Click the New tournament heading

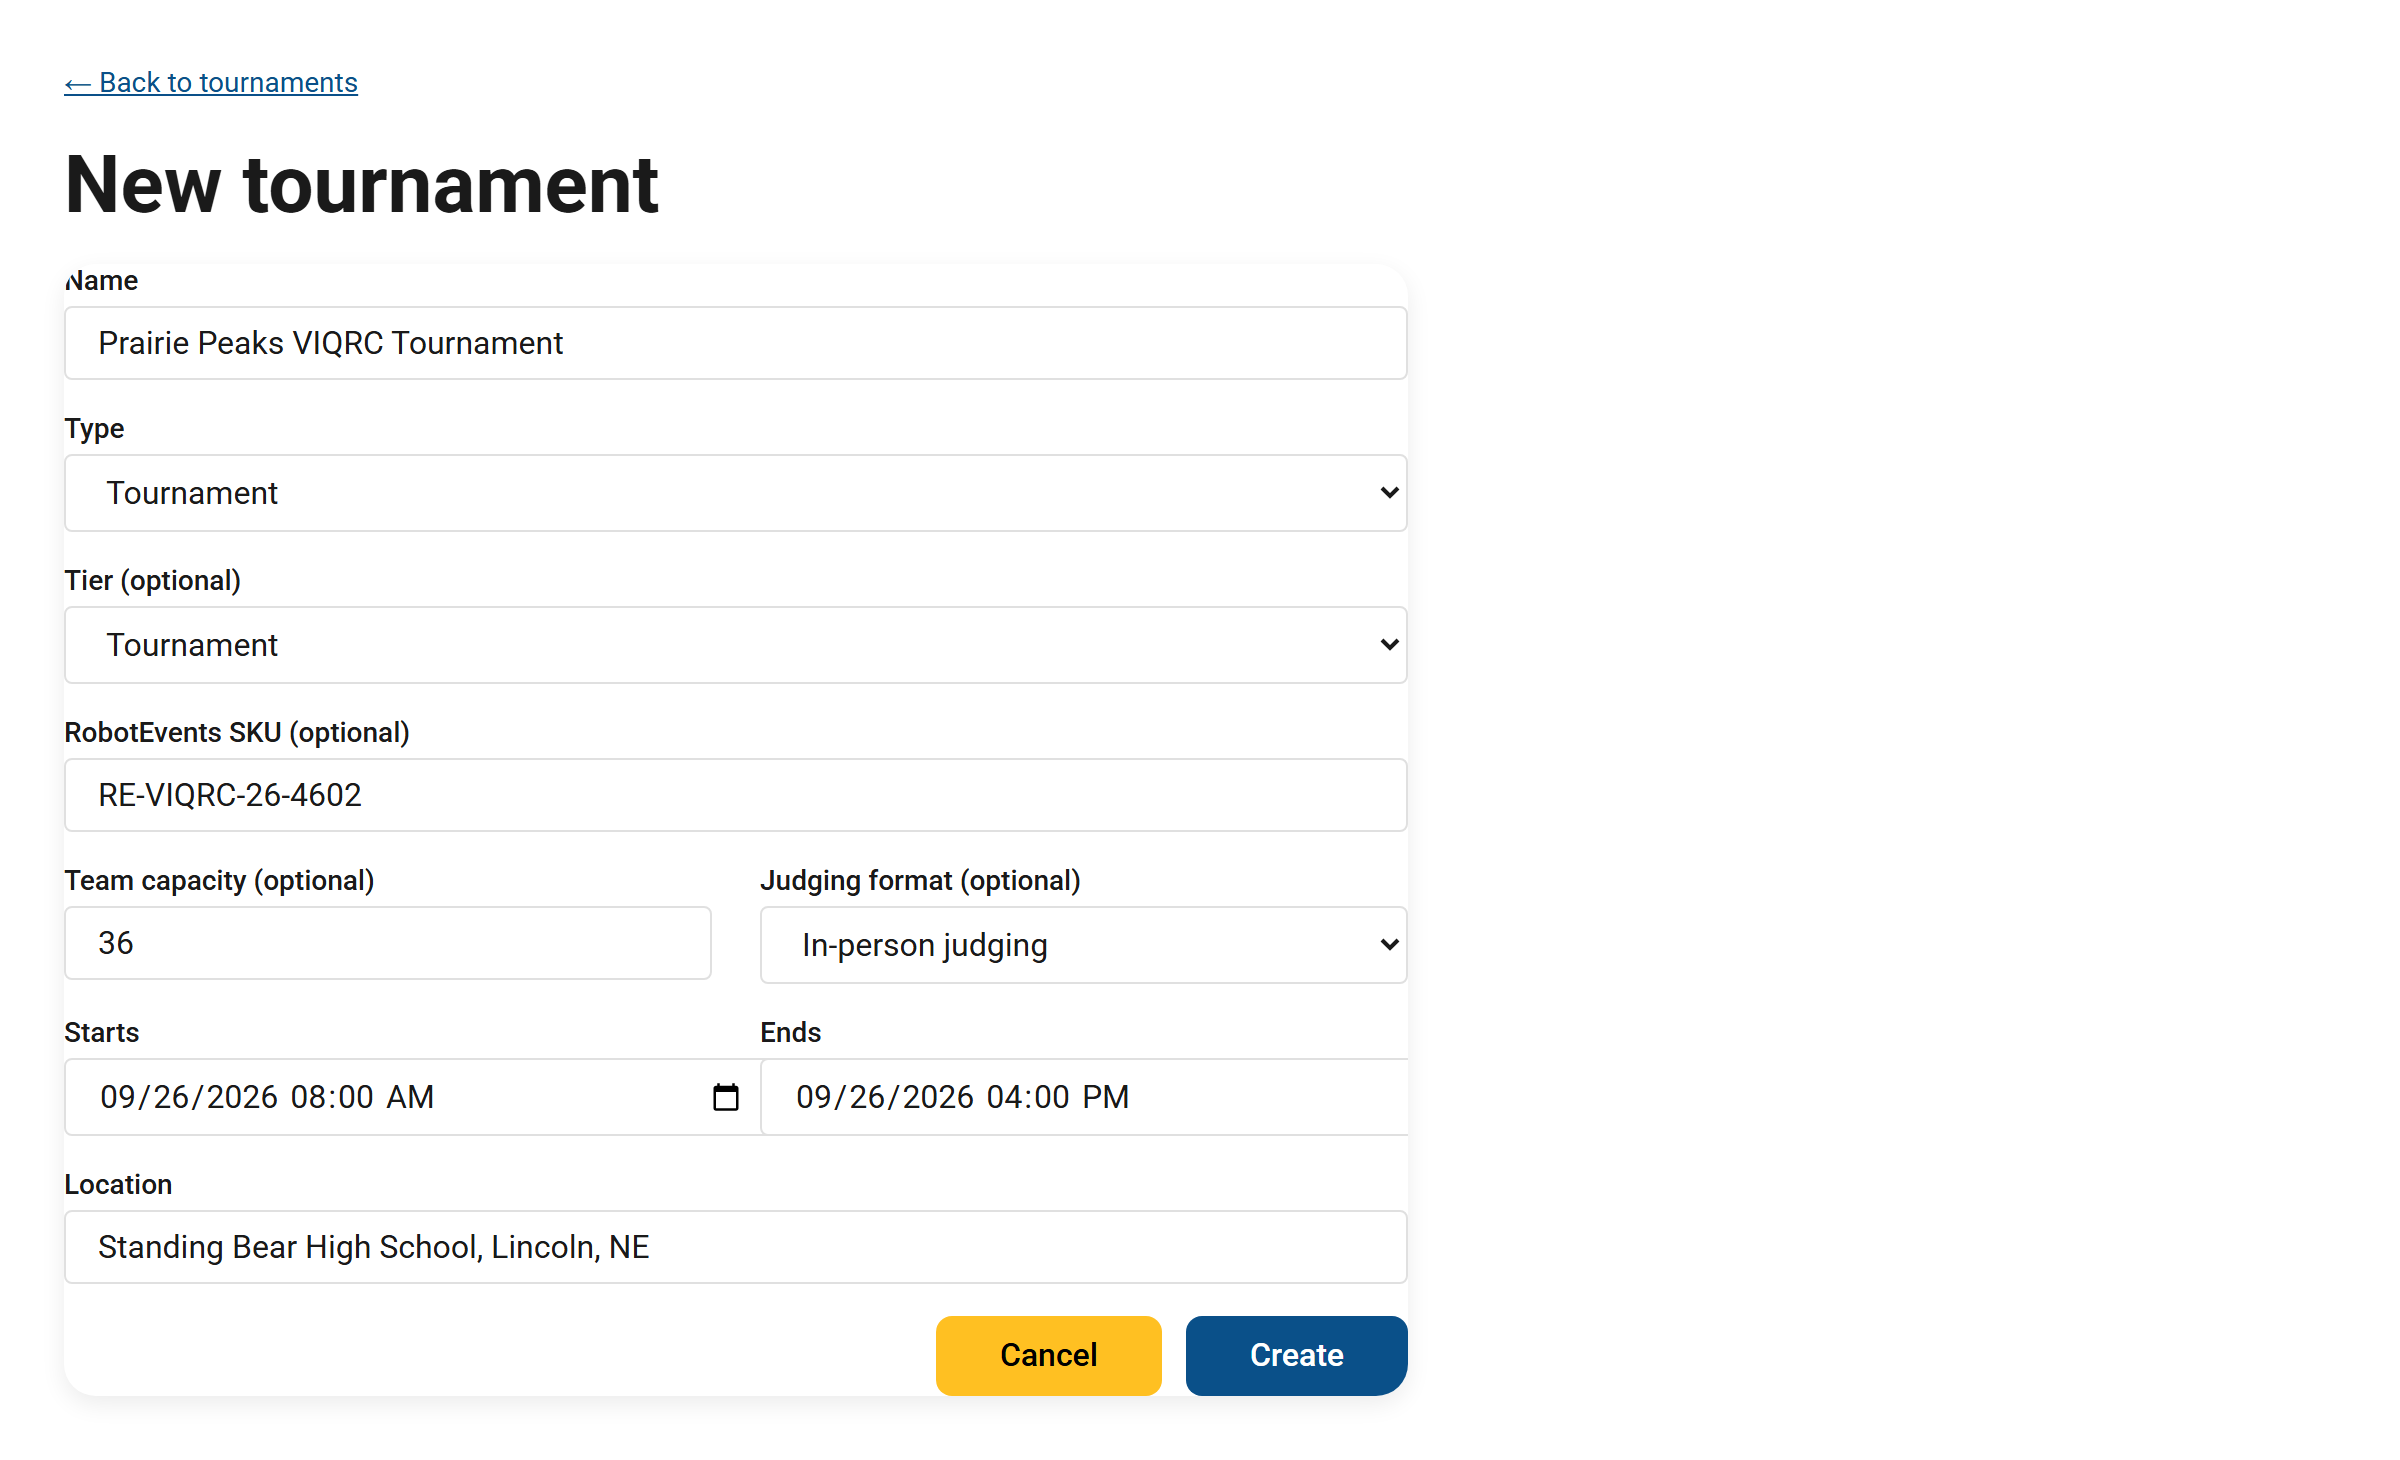pos(361,185)
